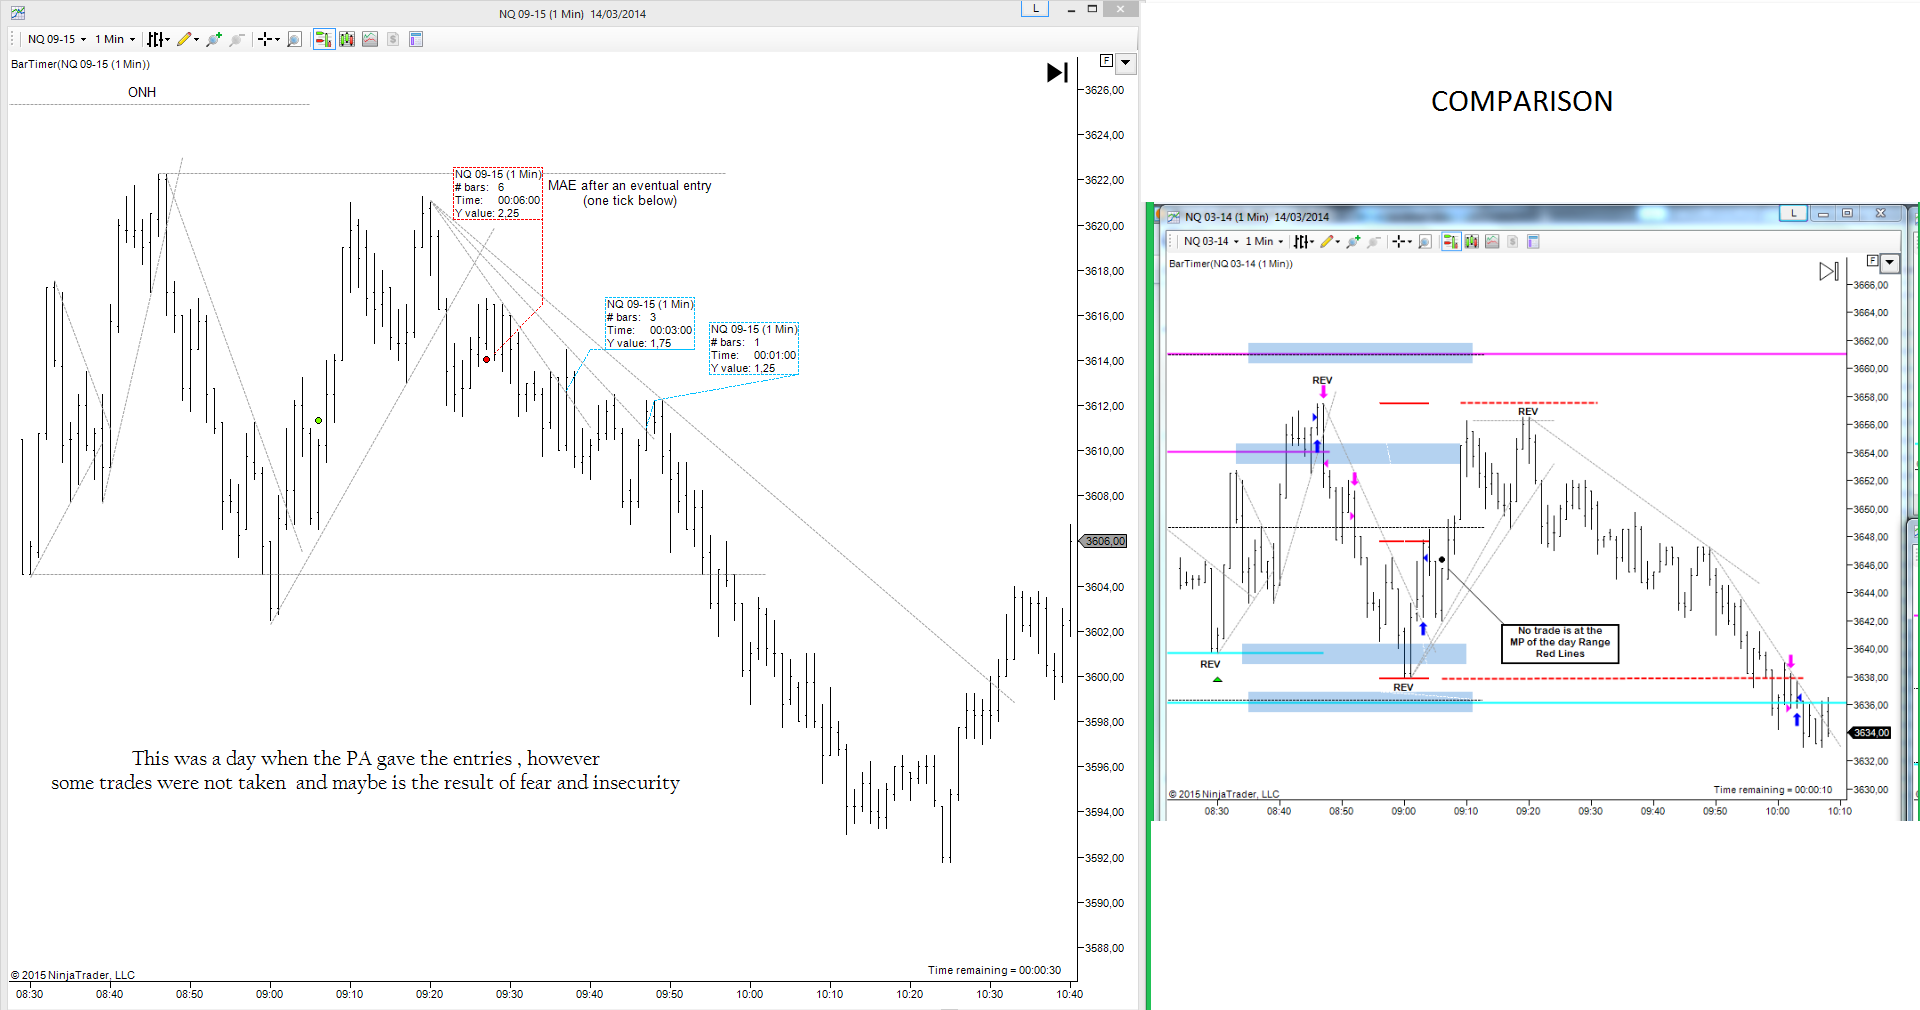Click the black dot marker in NQ 03-14 chart
The width and height of the screenshot is (1920, 1010).
pos(1441,559)
